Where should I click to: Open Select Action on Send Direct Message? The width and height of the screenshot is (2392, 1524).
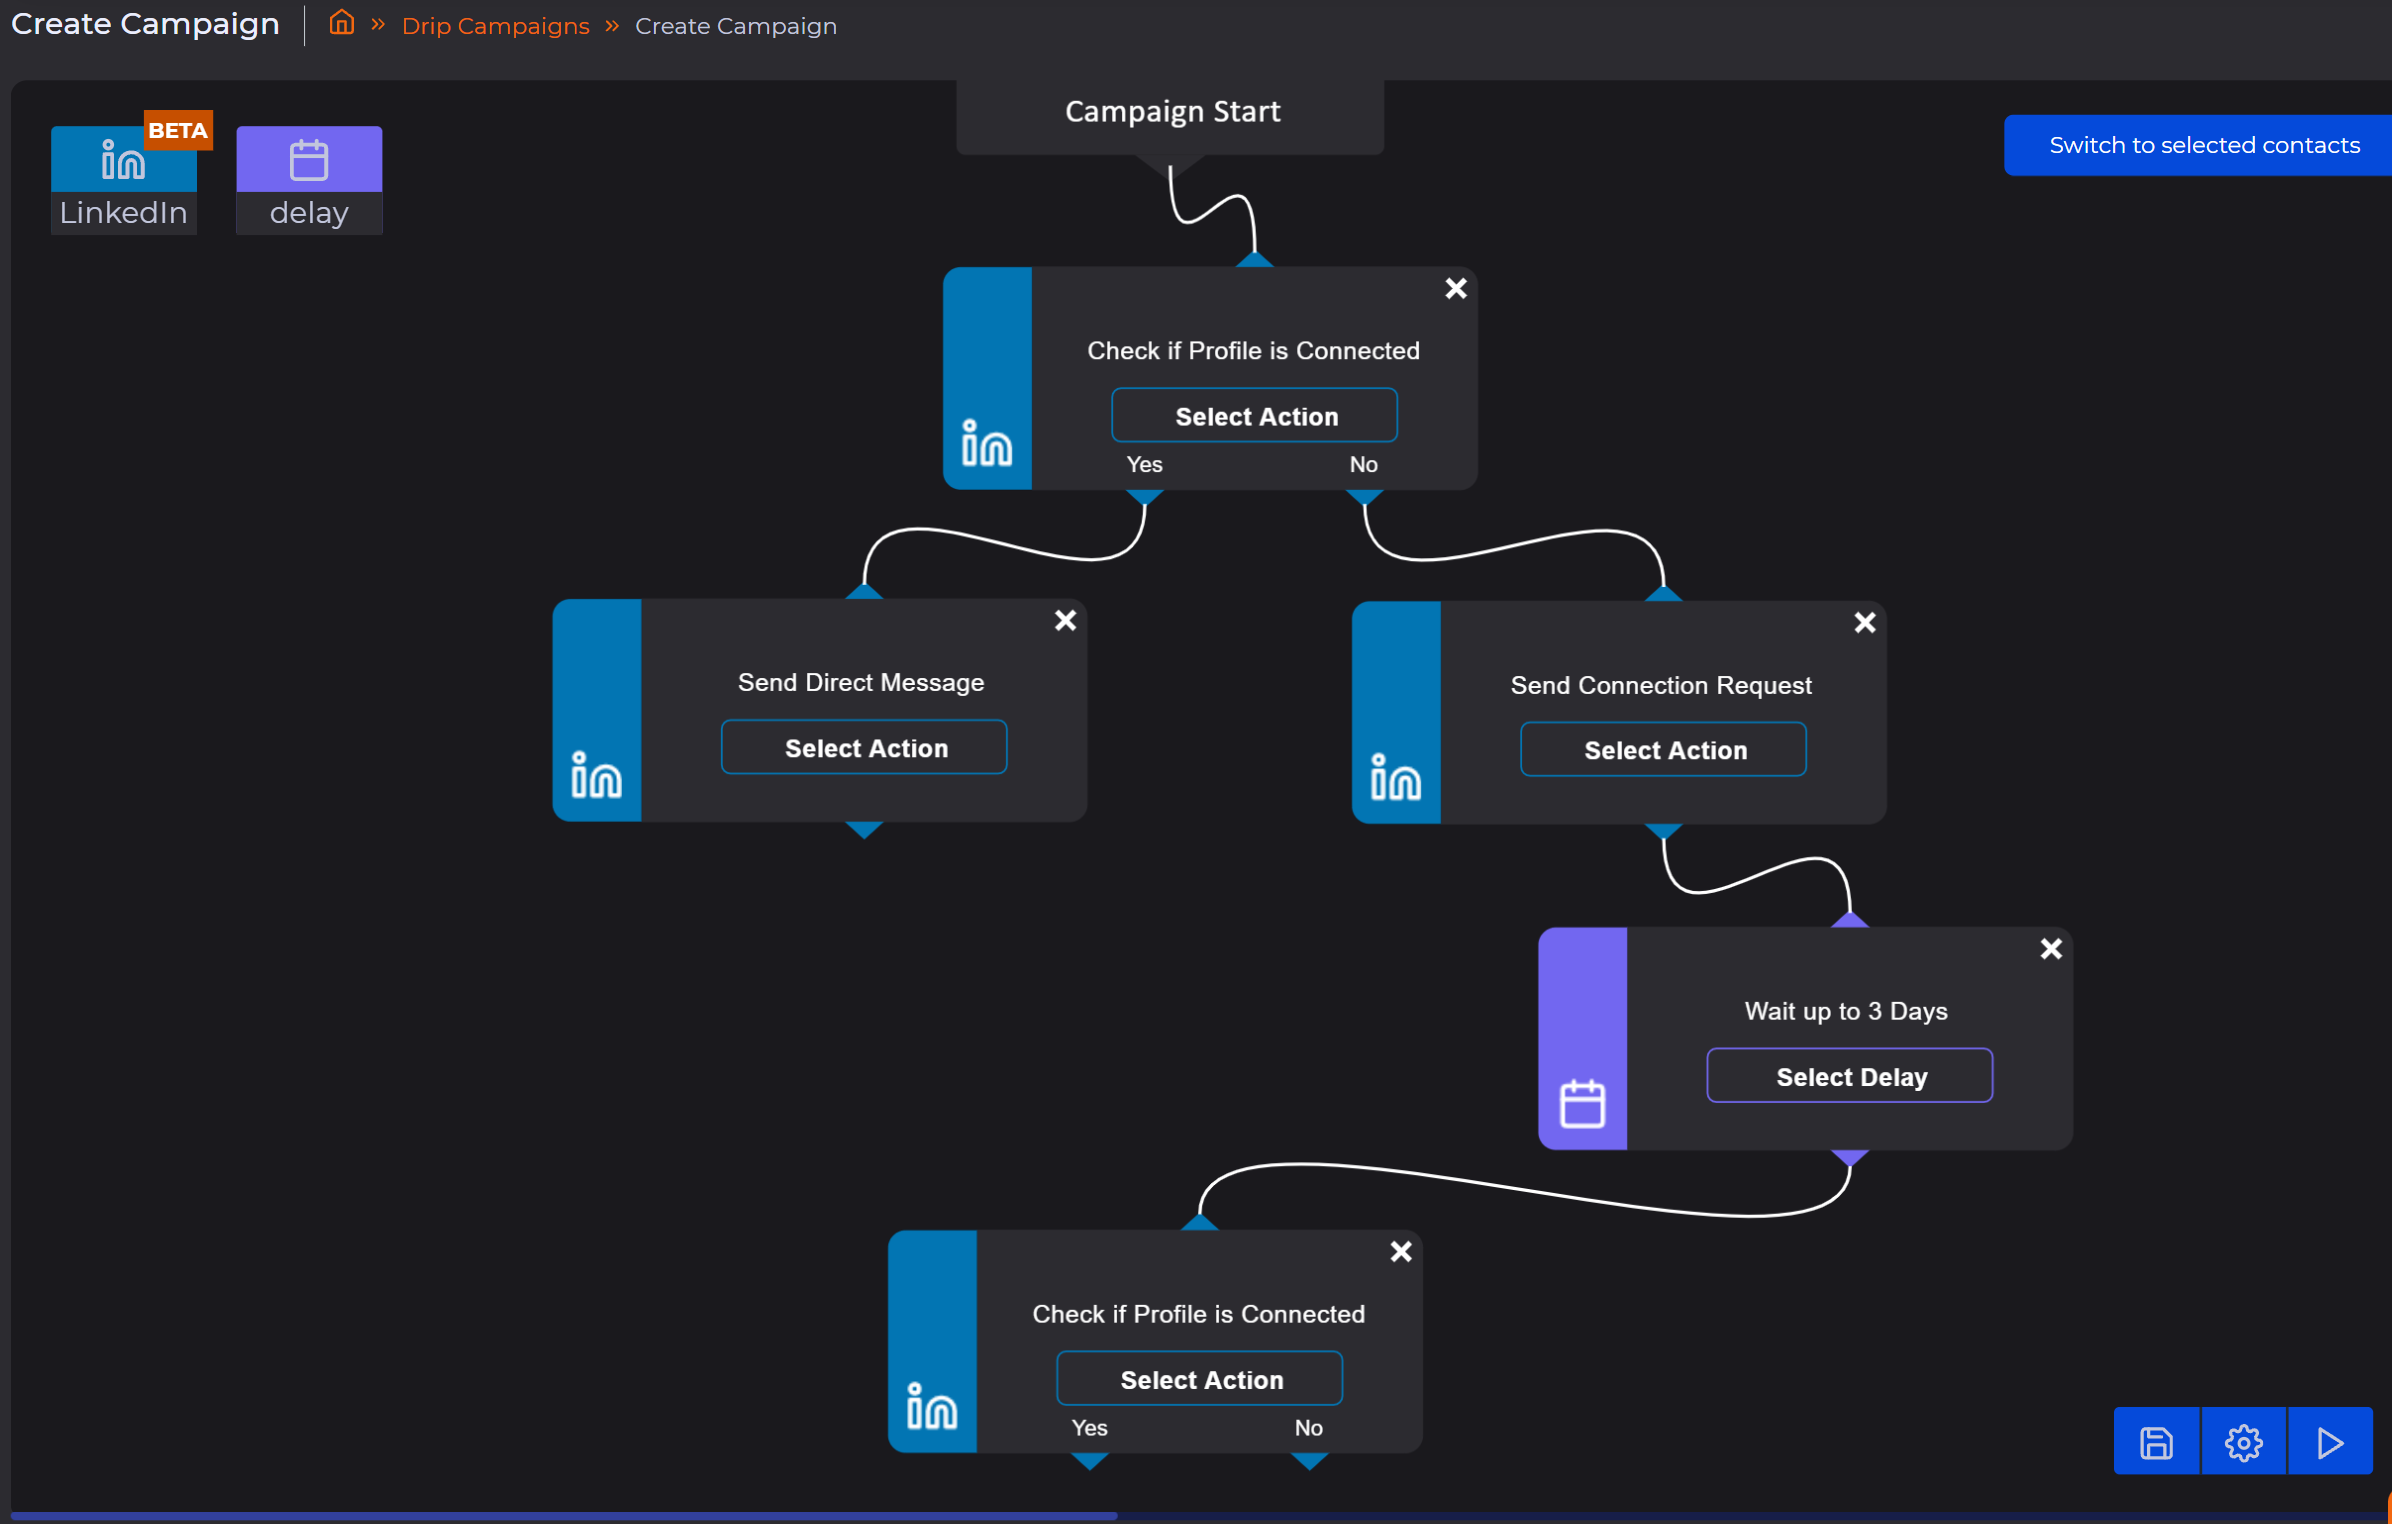click(864, 747)
